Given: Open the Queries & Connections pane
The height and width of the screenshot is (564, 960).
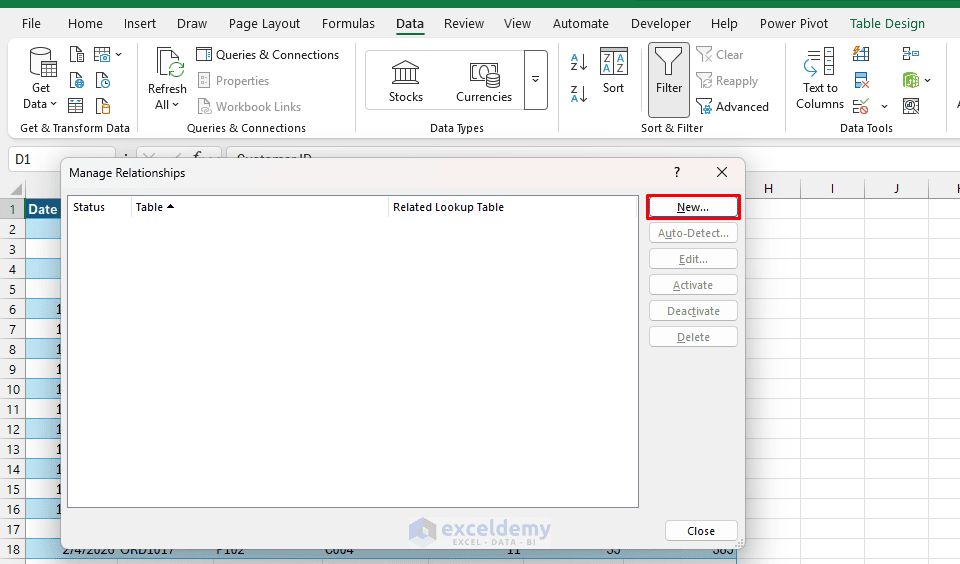Looking at the screenshot, I should click(268, 55).
